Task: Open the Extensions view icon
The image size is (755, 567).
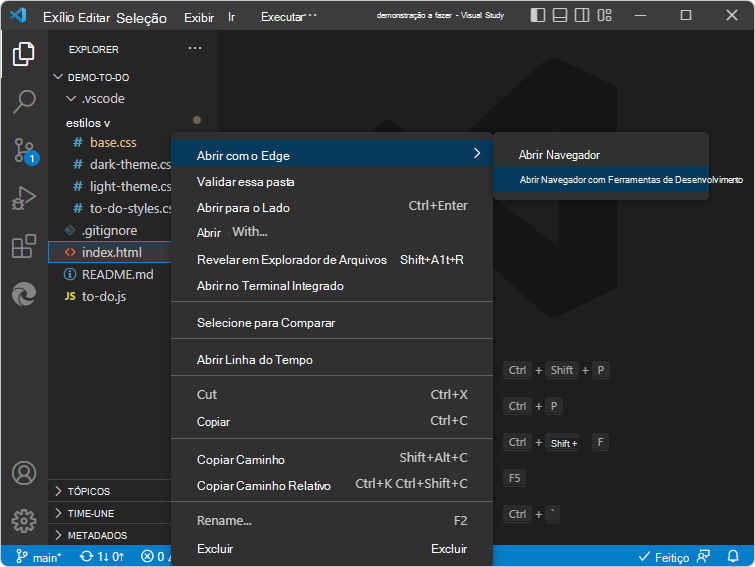Action: (x=24, y=246)
